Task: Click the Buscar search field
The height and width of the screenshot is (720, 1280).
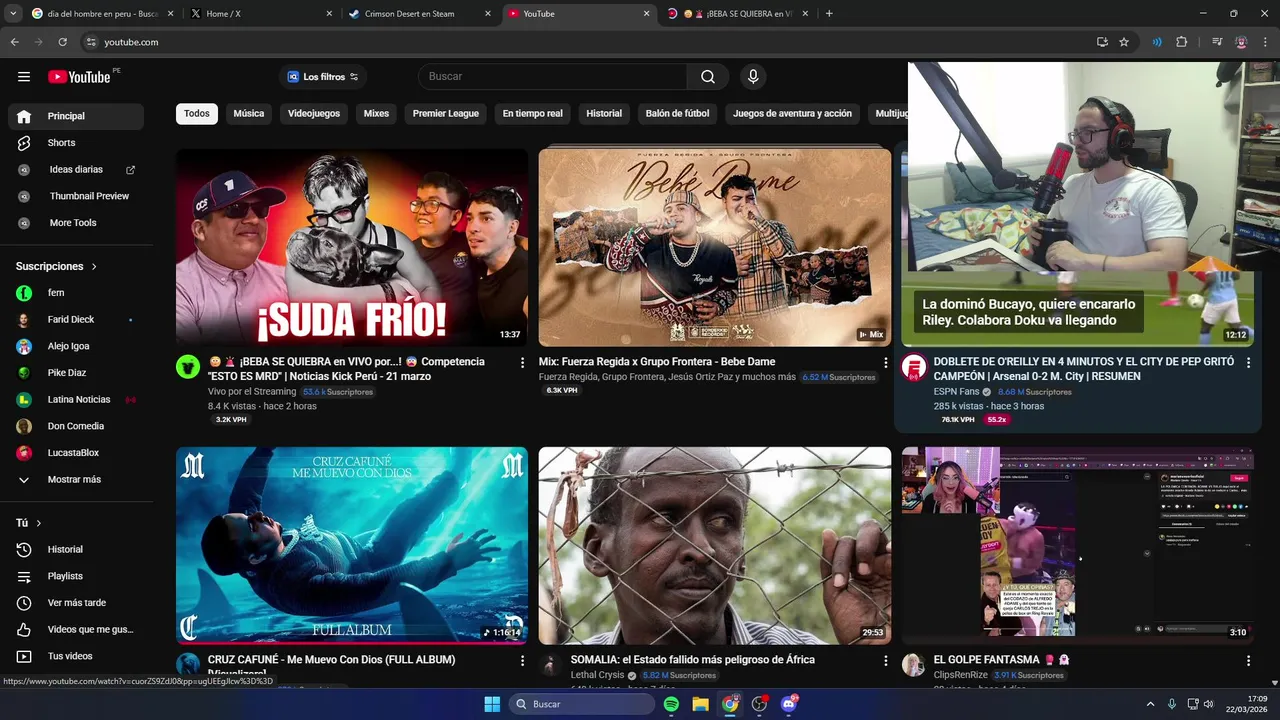Action: (x=552, y=77)
